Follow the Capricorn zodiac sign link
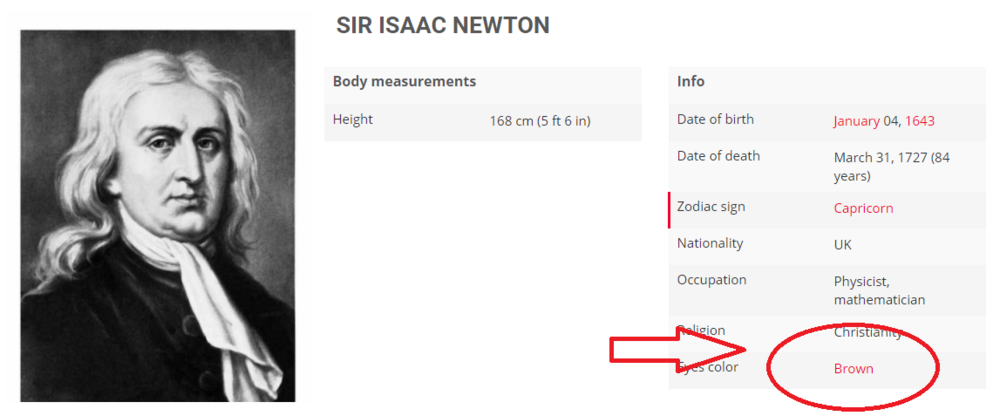 864,209
